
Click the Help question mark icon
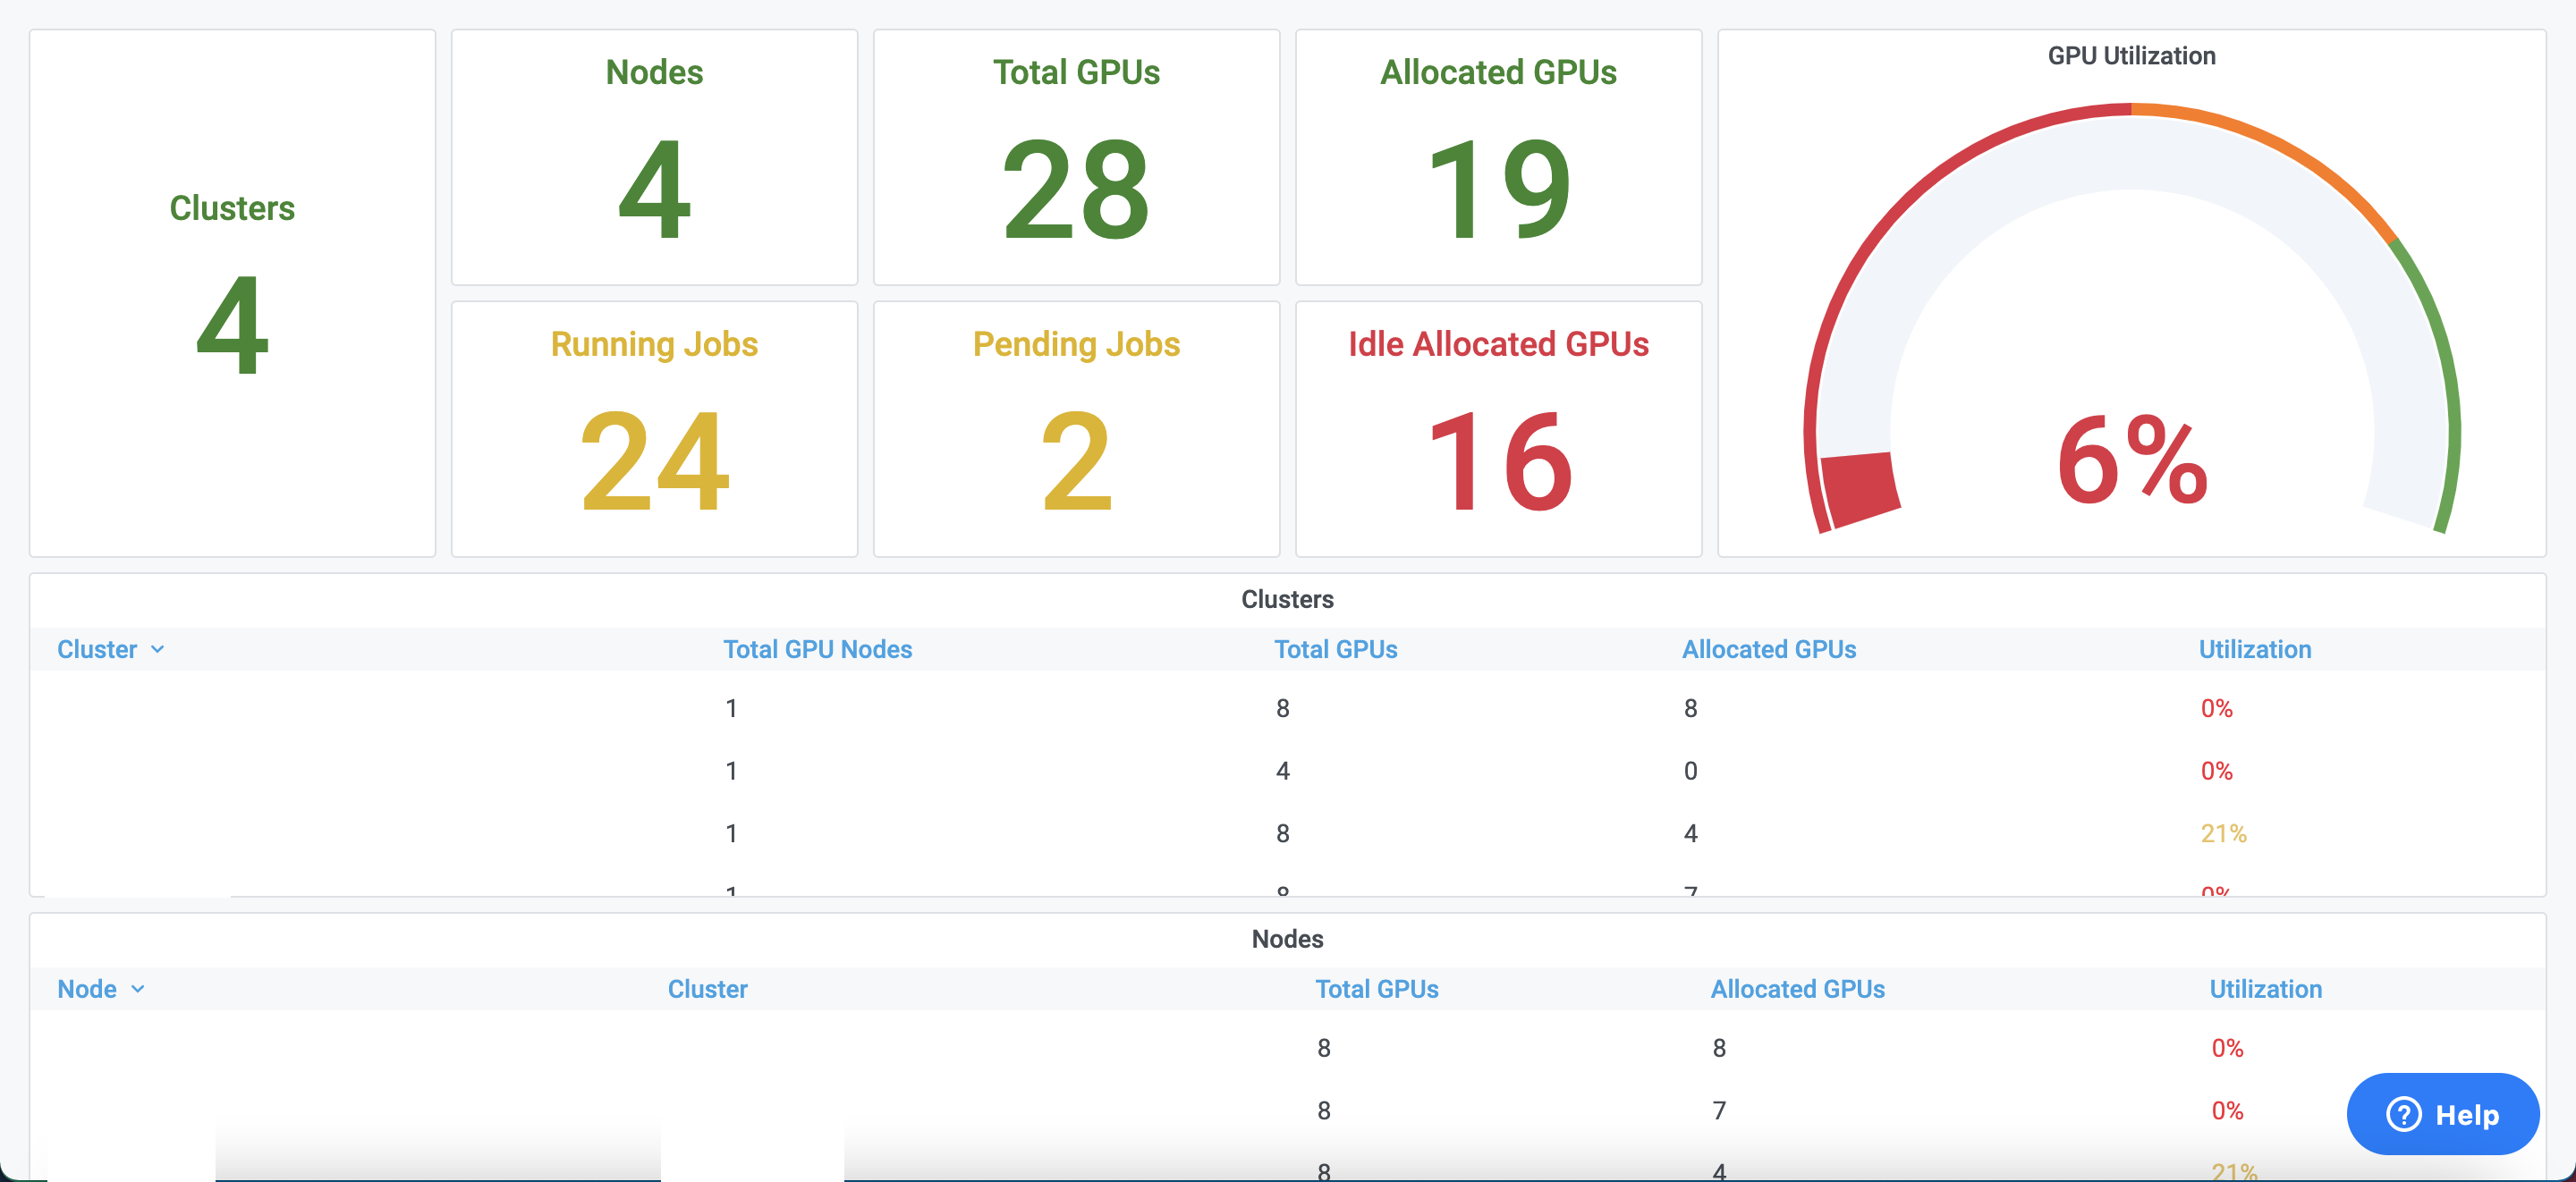[x=2403, y=1114]
